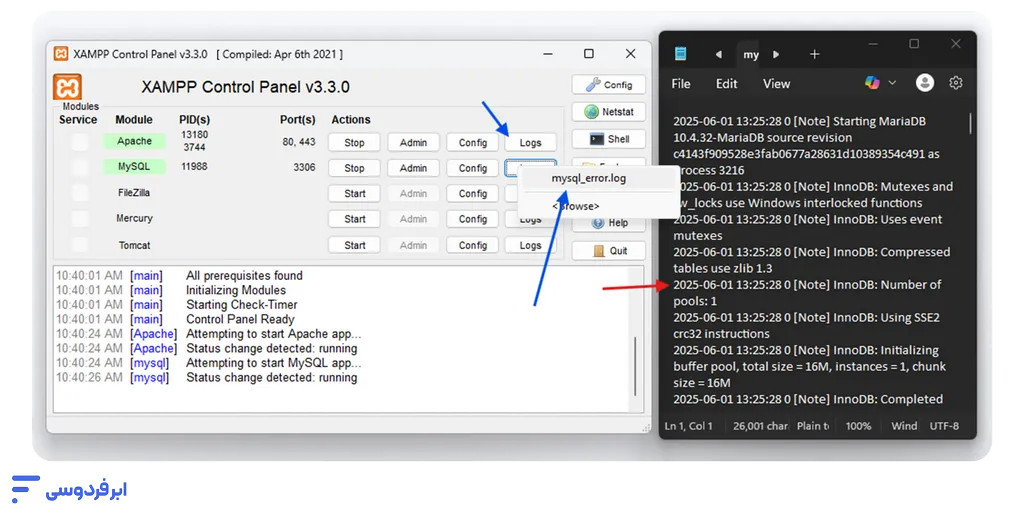Open Config for the MySQL row
The image size is (1024, 515).
pyautogui.click(x=473, y=168)
